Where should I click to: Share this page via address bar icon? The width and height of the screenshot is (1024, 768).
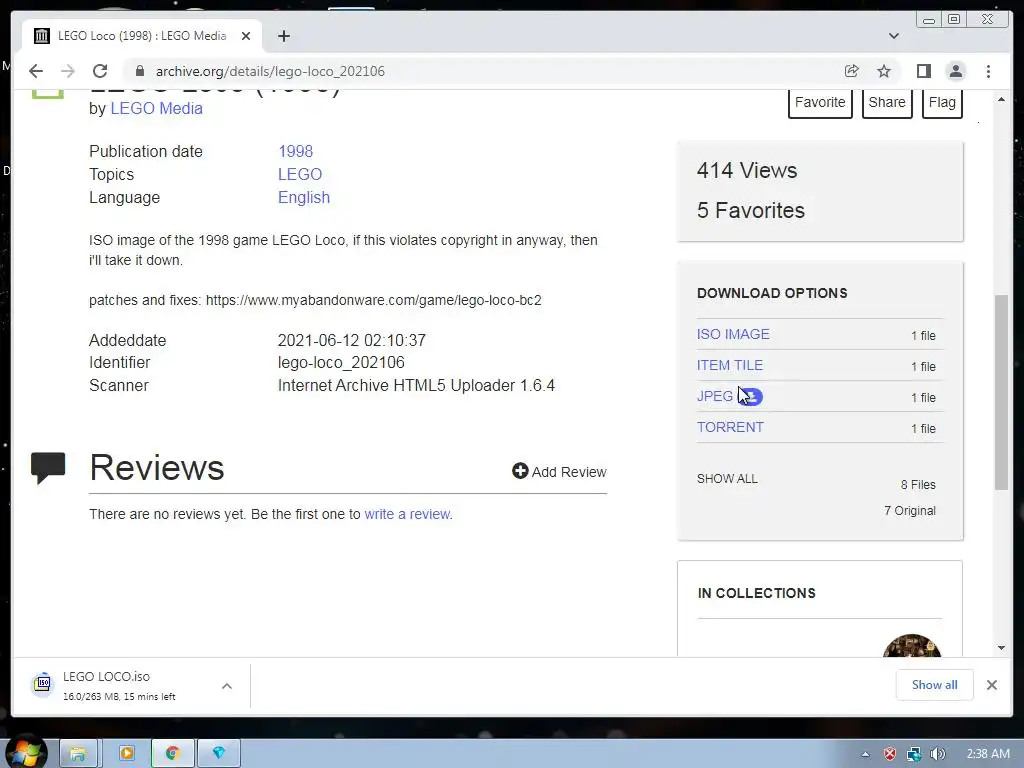[x=852, y=71]
